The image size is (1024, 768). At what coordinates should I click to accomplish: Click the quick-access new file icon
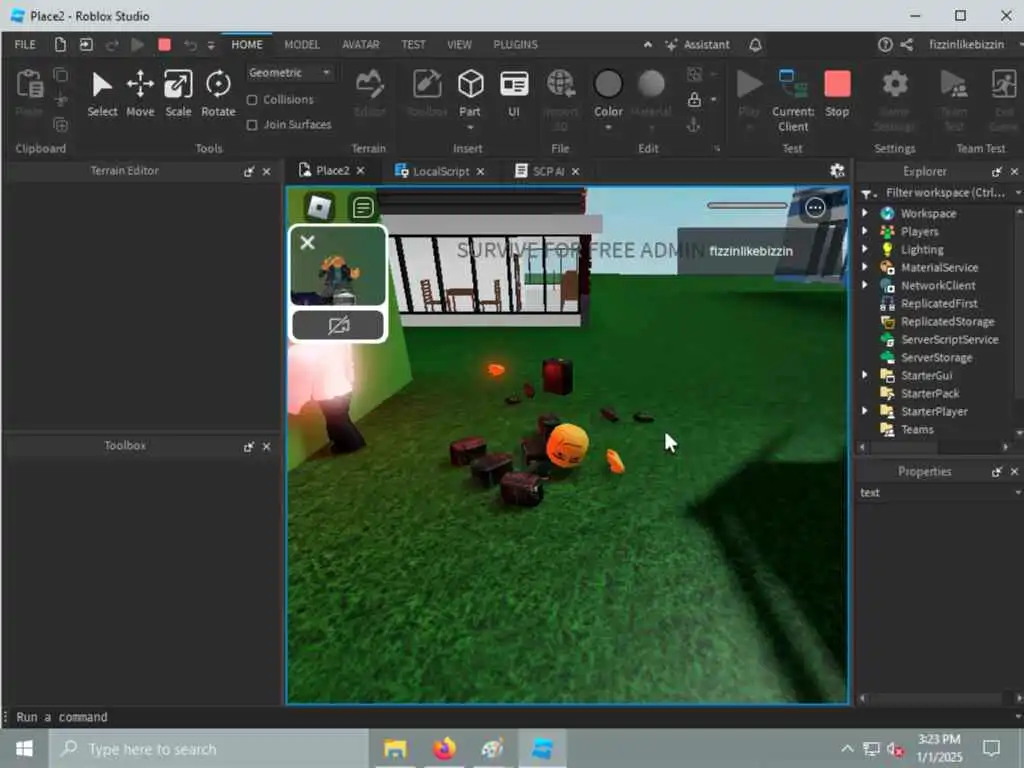[60, 44]
